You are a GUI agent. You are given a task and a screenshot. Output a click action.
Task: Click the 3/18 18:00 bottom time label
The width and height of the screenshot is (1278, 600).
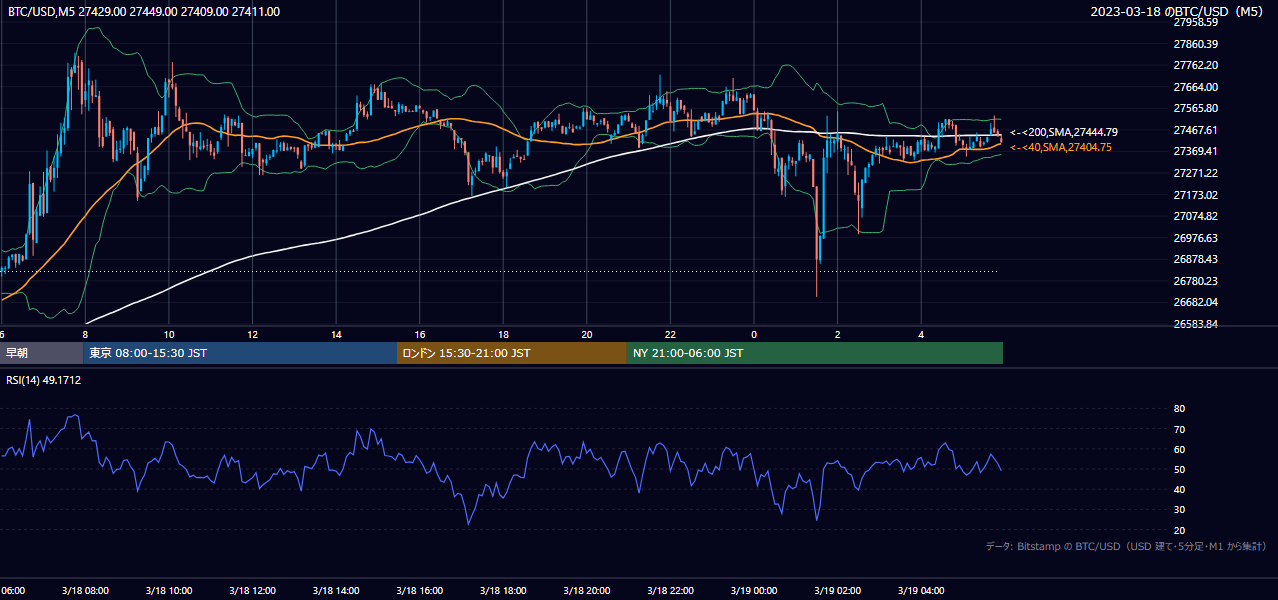(503, 591)
